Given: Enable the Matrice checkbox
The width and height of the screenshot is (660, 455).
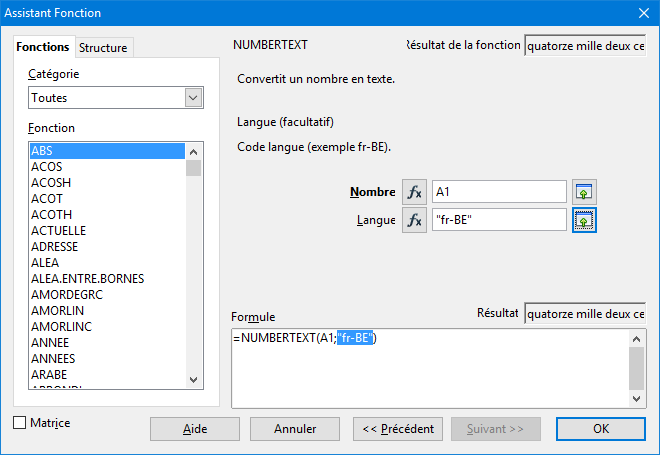Looking at the screenshot, I should tap(19, 423).
